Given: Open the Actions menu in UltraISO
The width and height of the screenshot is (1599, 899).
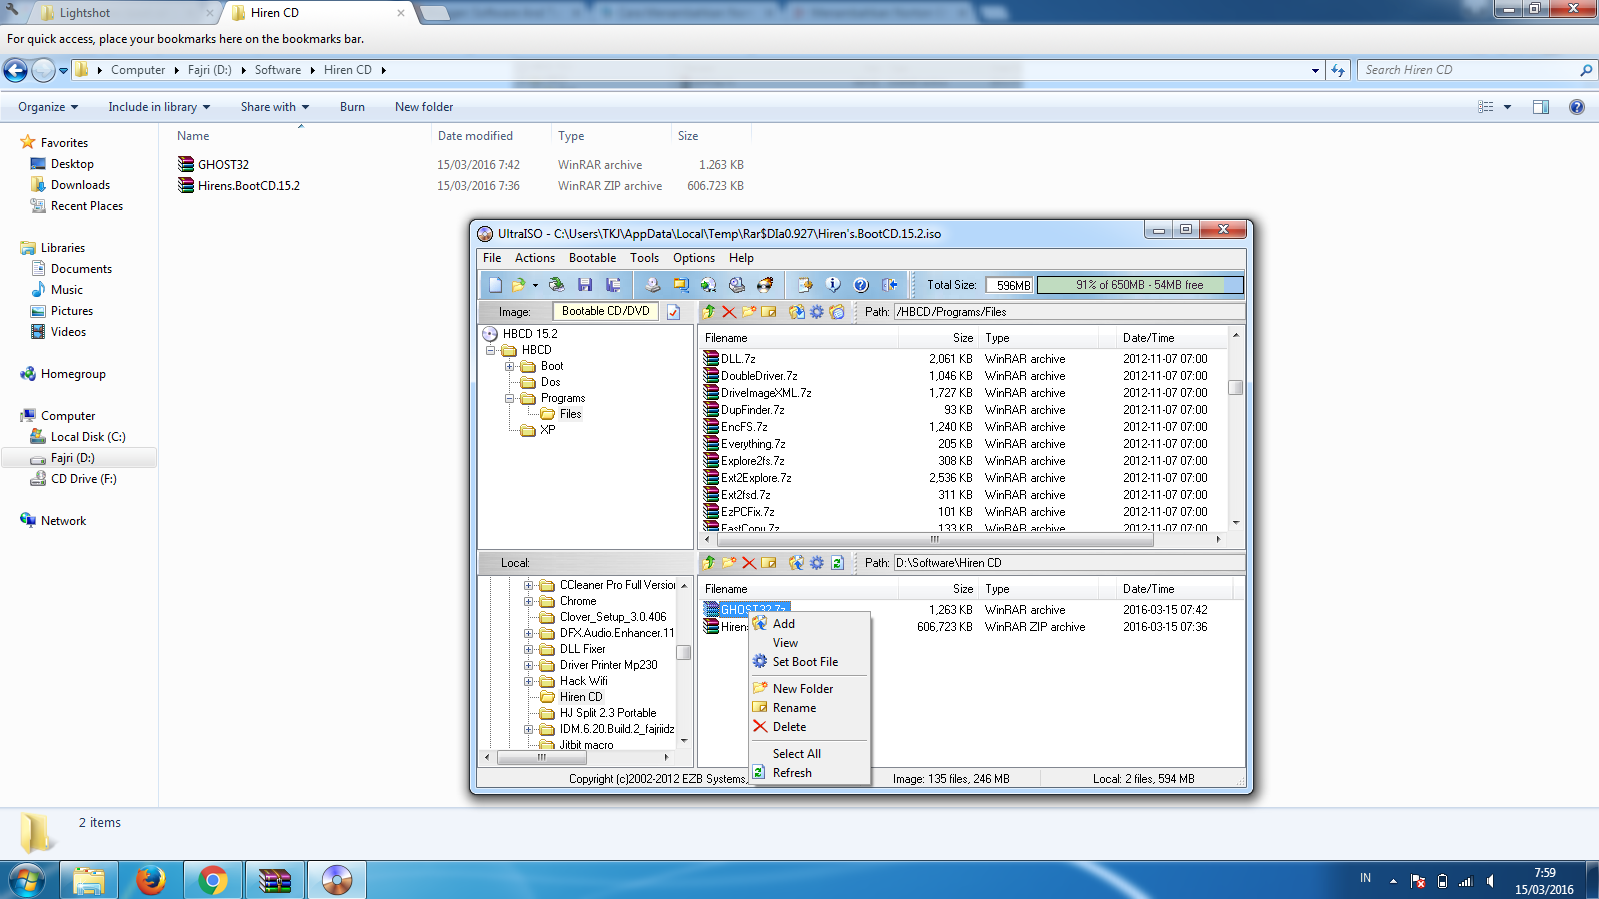Looking at the screenshot, I should [534, 258].
